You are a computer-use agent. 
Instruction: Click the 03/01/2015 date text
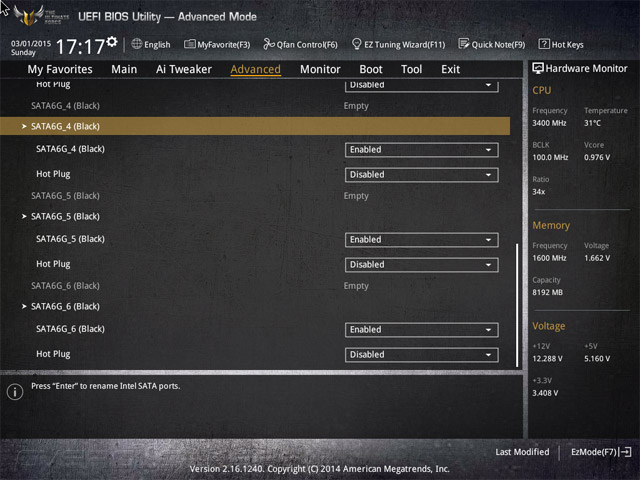pyautogui.click(x=31, y=43)
